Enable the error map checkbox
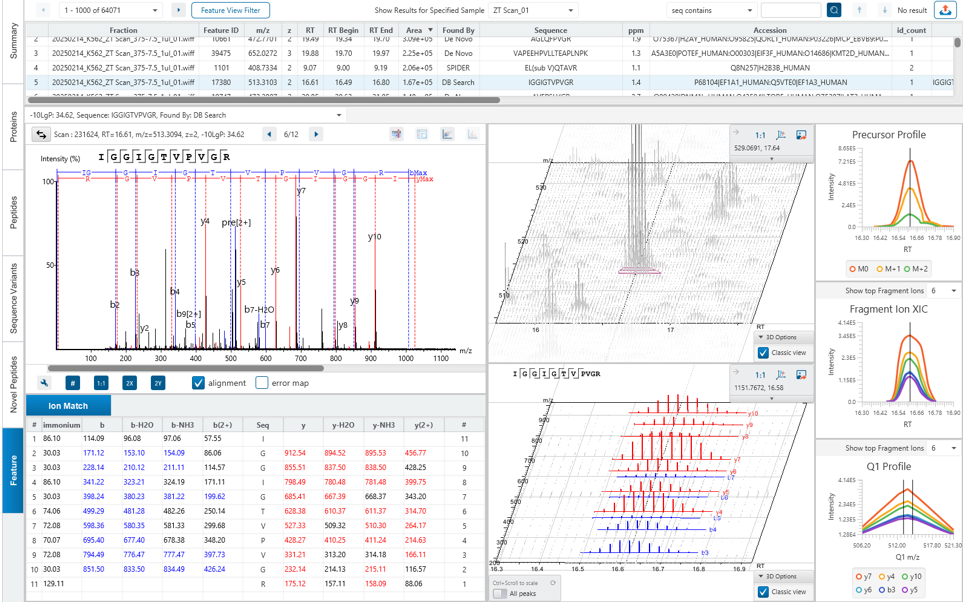This screenshot has width=965, height=606. tap(262, 383)
